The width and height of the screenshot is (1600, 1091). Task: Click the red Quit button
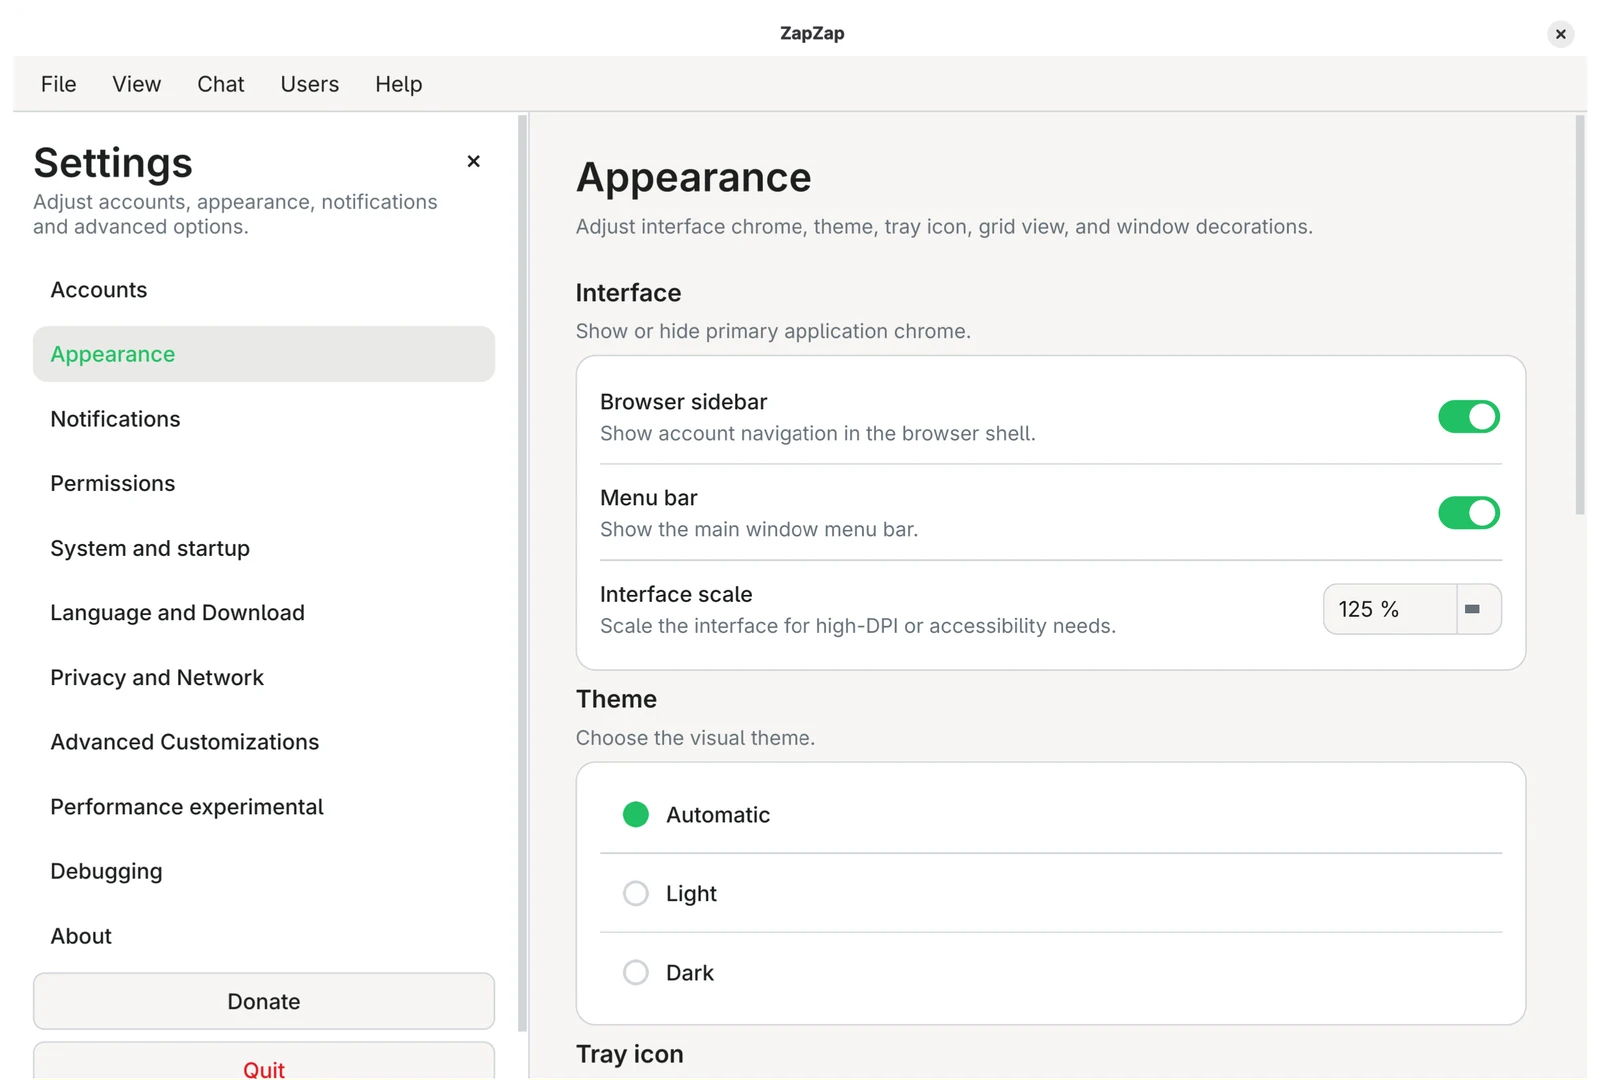[264, 1066]
